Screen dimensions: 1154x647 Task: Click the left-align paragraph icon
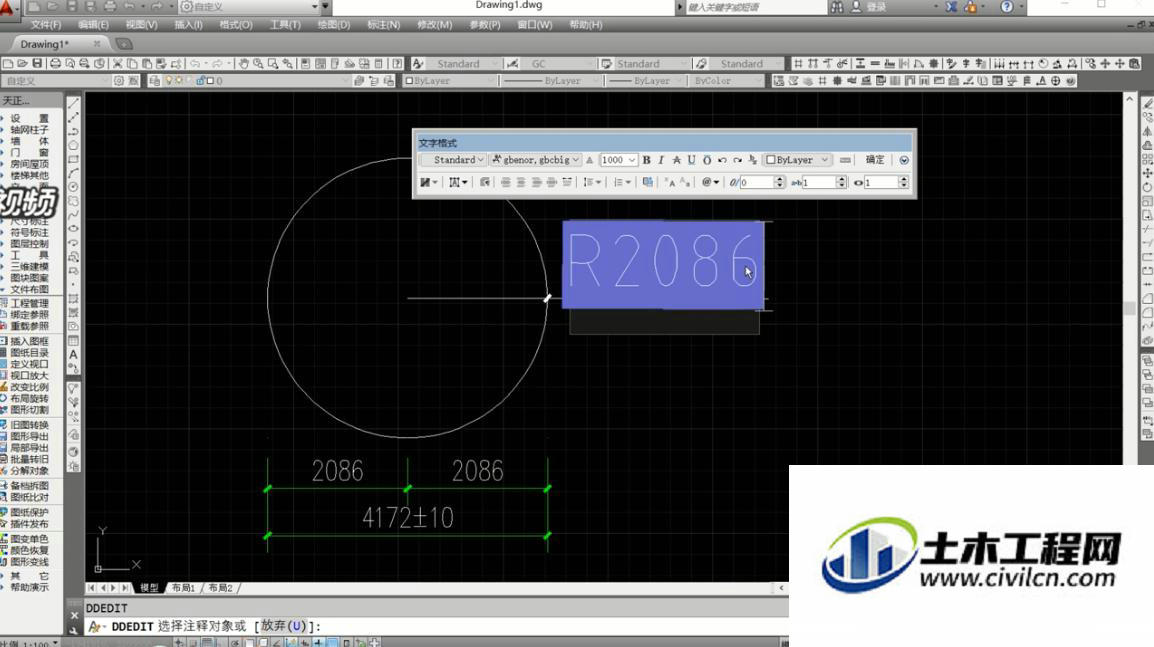click(506, 182)
